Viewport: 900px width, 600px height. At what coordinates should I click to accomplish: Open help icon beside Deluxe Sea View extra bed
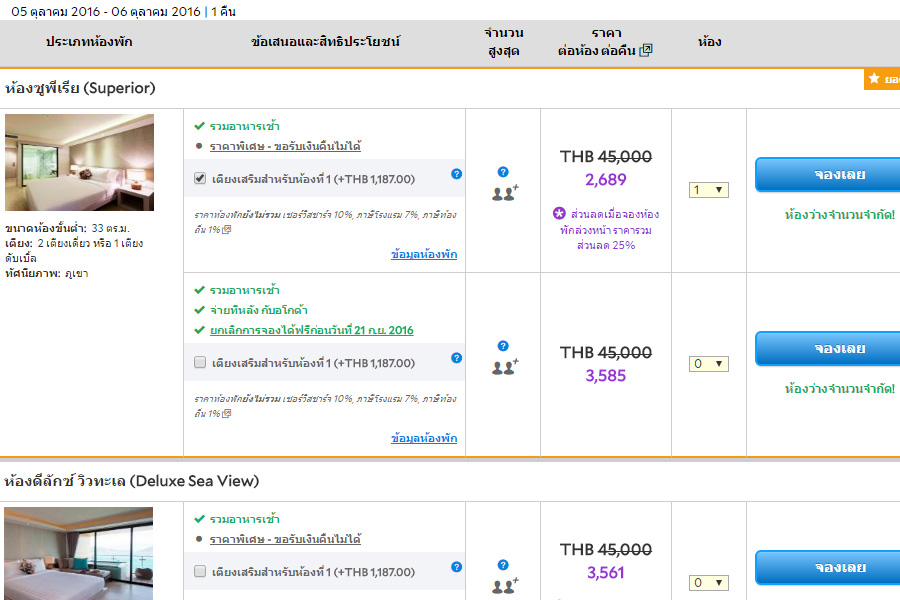coord(457,567)
